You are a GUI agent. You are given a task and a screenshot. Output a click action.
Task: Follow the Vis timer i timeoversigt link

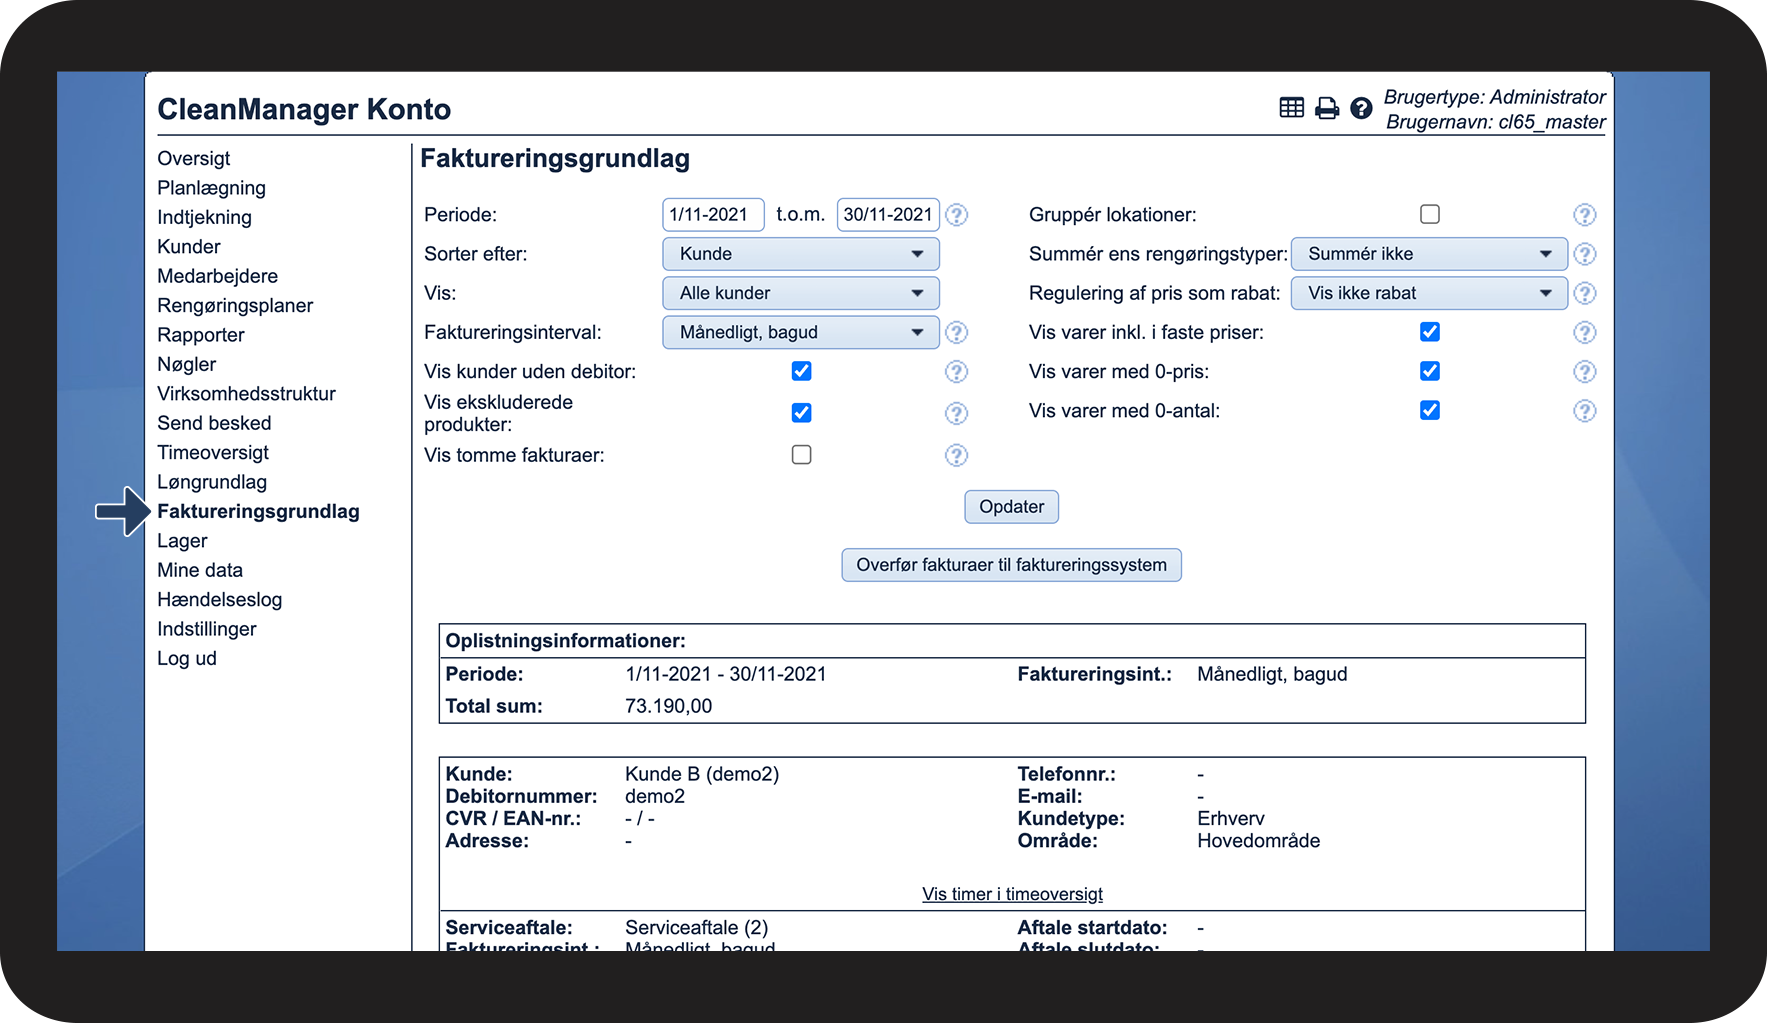[x=1012, y=894]
